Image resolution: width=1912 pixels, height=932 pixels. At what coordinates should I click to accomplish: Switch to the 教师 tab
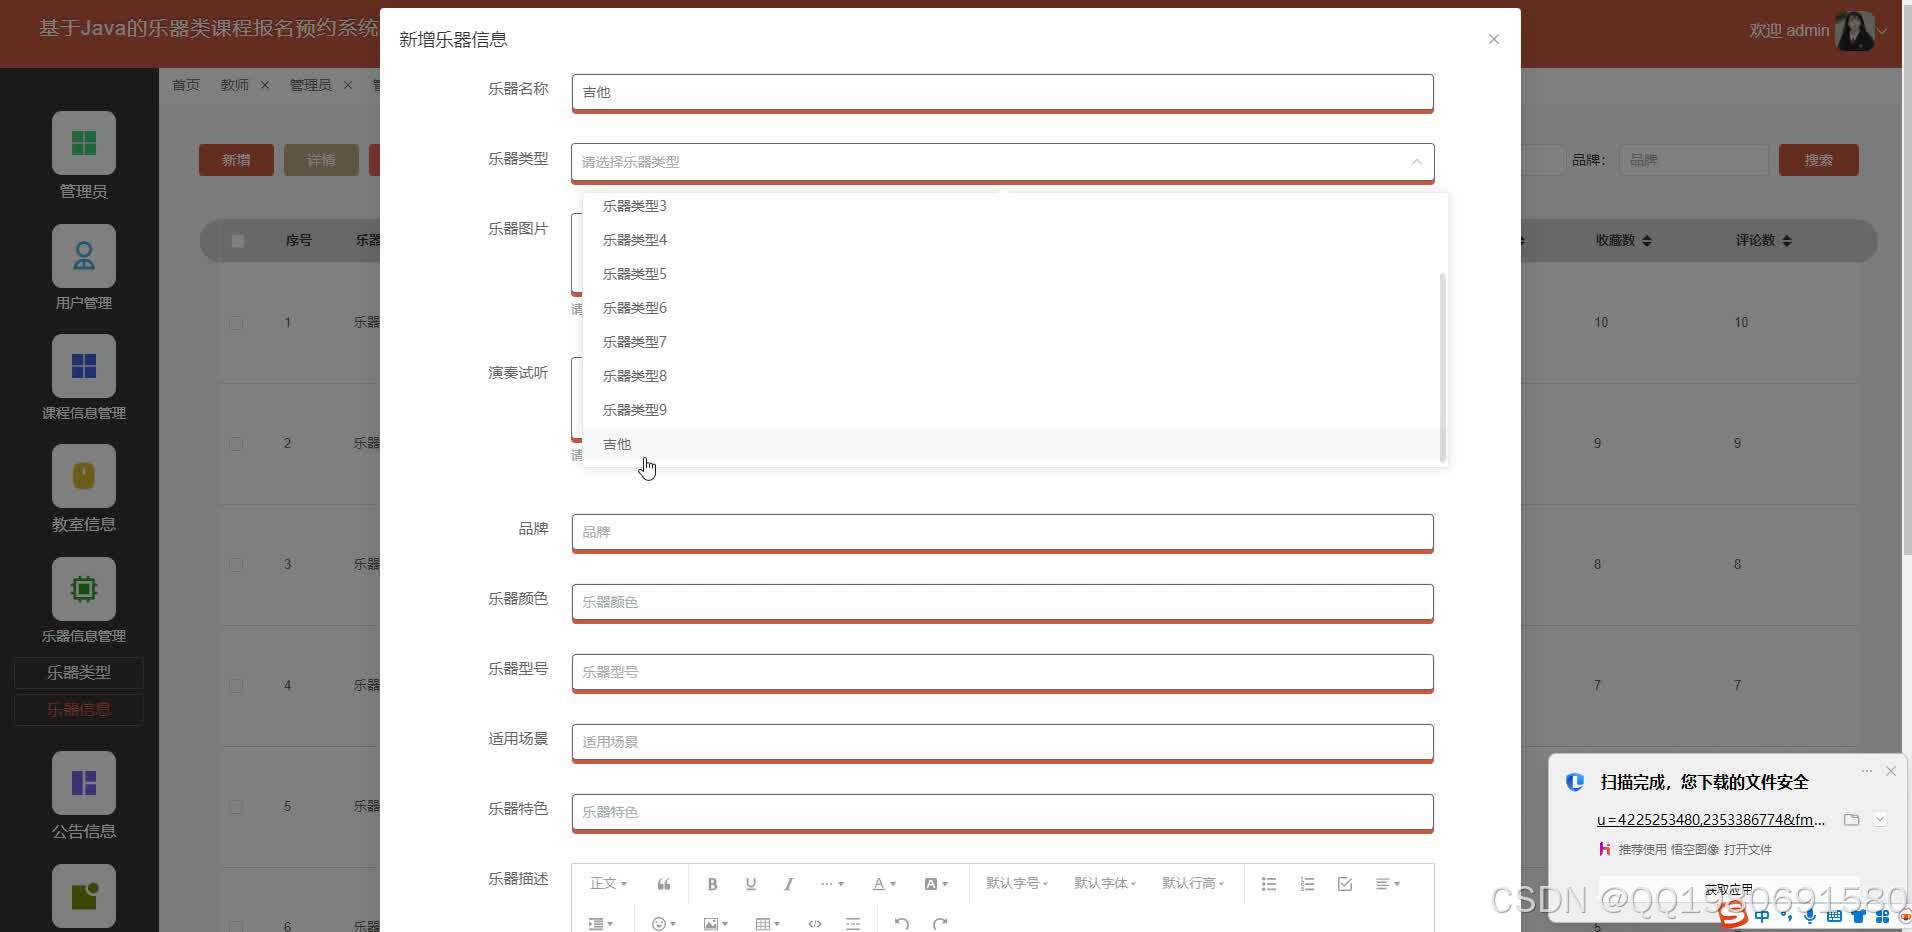point(235,85)
